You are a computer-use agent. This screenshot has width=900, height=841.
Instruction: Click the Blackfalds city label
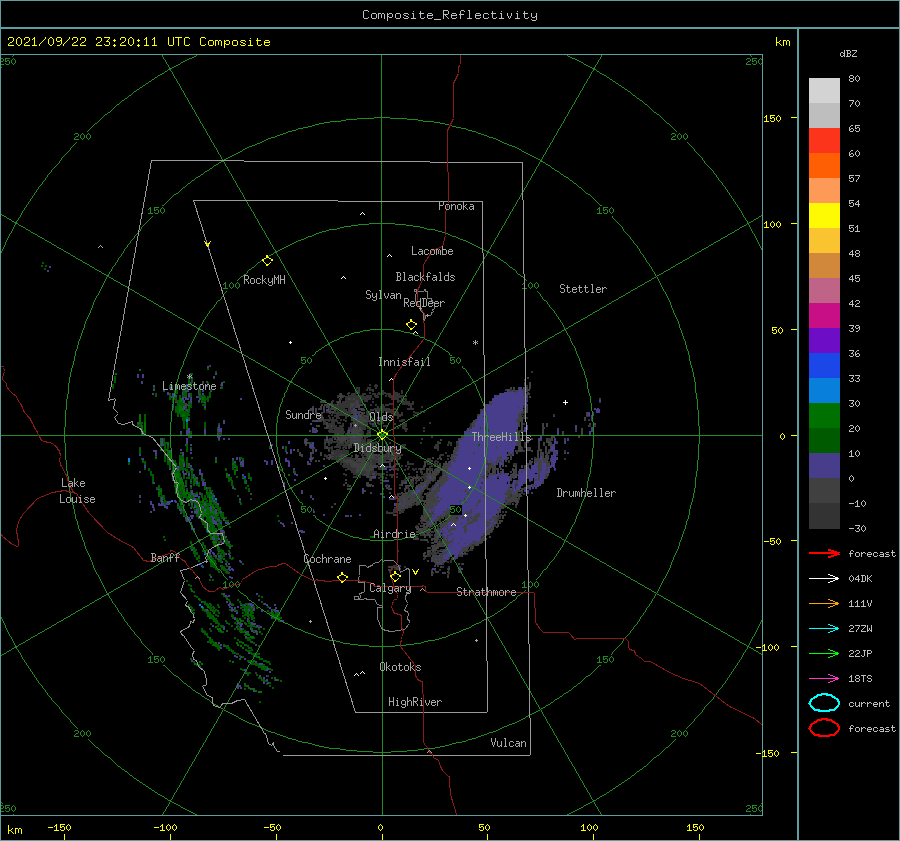coord(425,277)
